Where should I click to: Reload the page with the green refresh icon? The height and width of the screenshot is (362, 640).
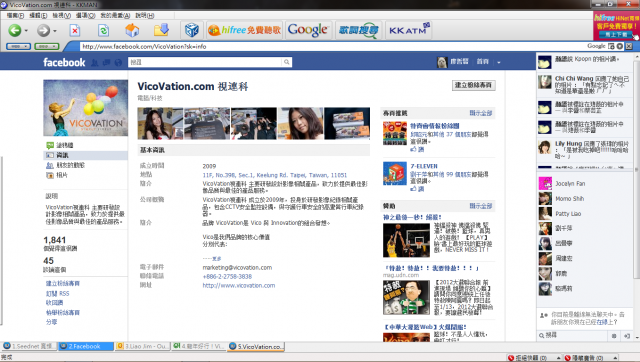pyautogui.click(x=104, y=30)
